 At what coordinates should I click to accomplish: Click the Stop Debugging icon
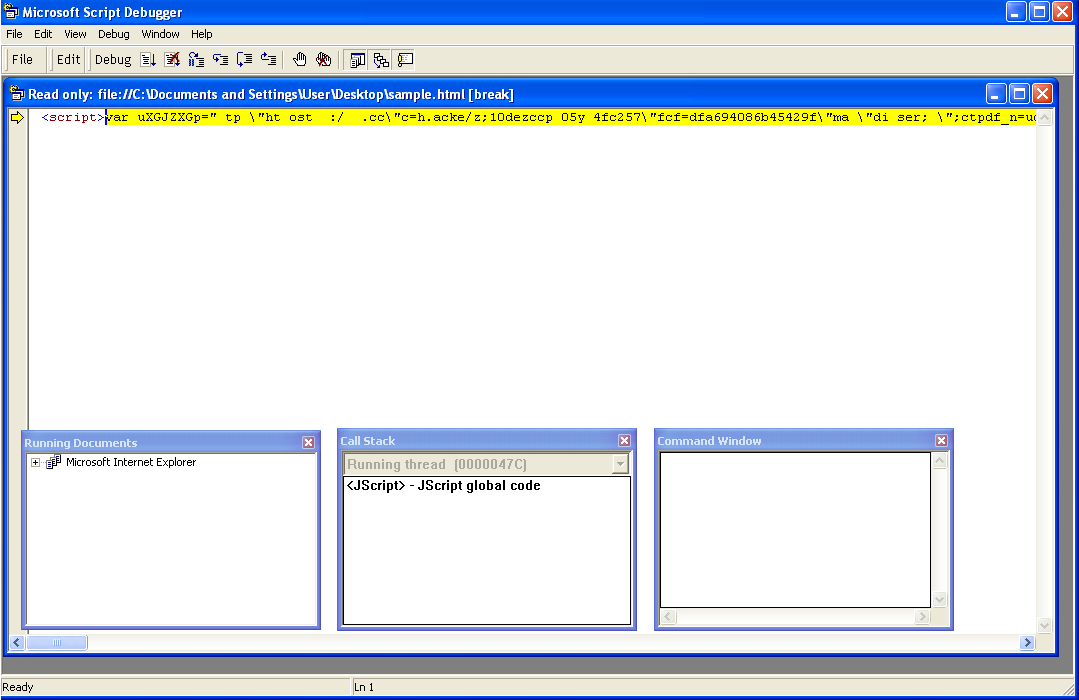pos(172,60)
